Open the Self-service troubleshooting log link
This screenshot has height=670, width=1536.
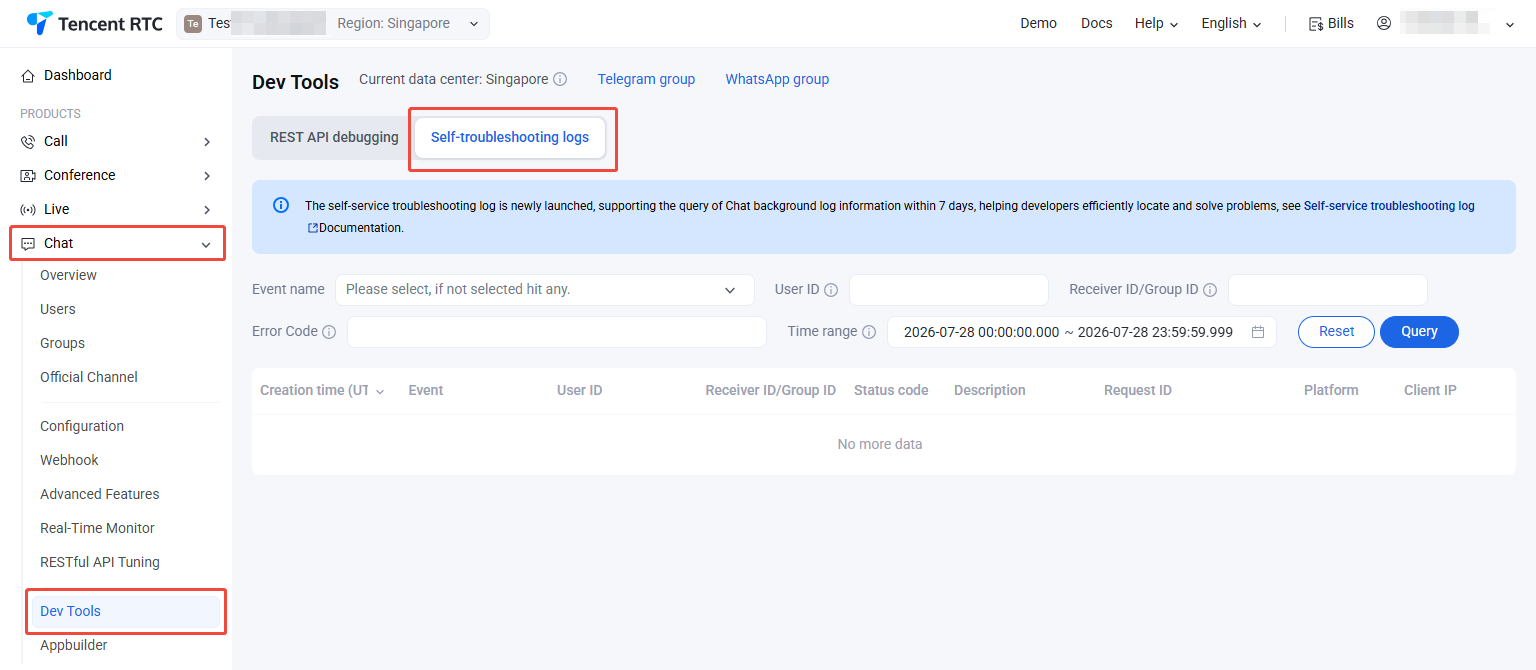[x=1389, y=206]
